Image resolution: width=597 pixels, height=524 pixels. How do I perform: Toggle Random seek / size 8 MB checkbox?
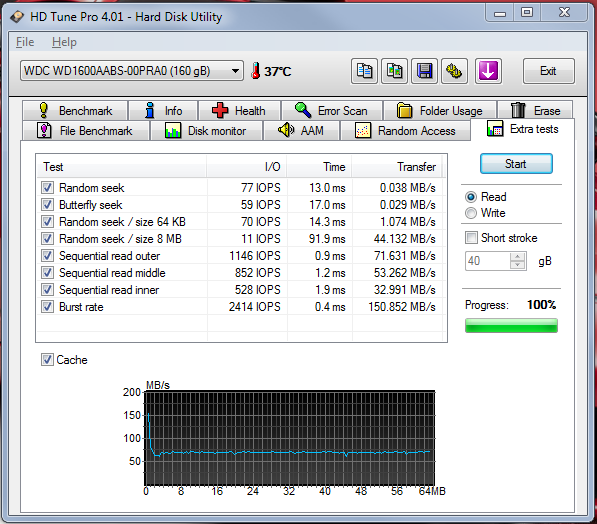coord(47,239)
